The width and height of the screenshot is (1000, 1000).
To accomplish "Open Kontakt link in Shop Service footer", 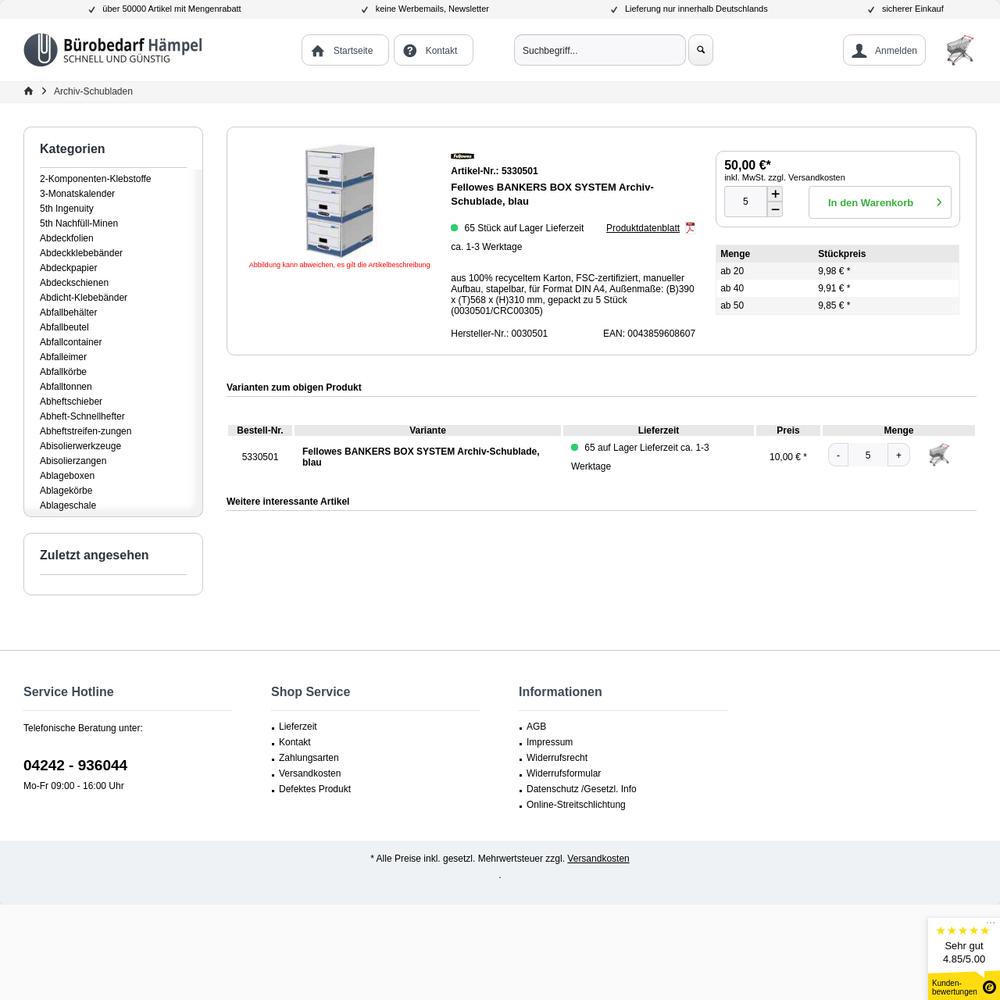I will (x=295, y=742).
